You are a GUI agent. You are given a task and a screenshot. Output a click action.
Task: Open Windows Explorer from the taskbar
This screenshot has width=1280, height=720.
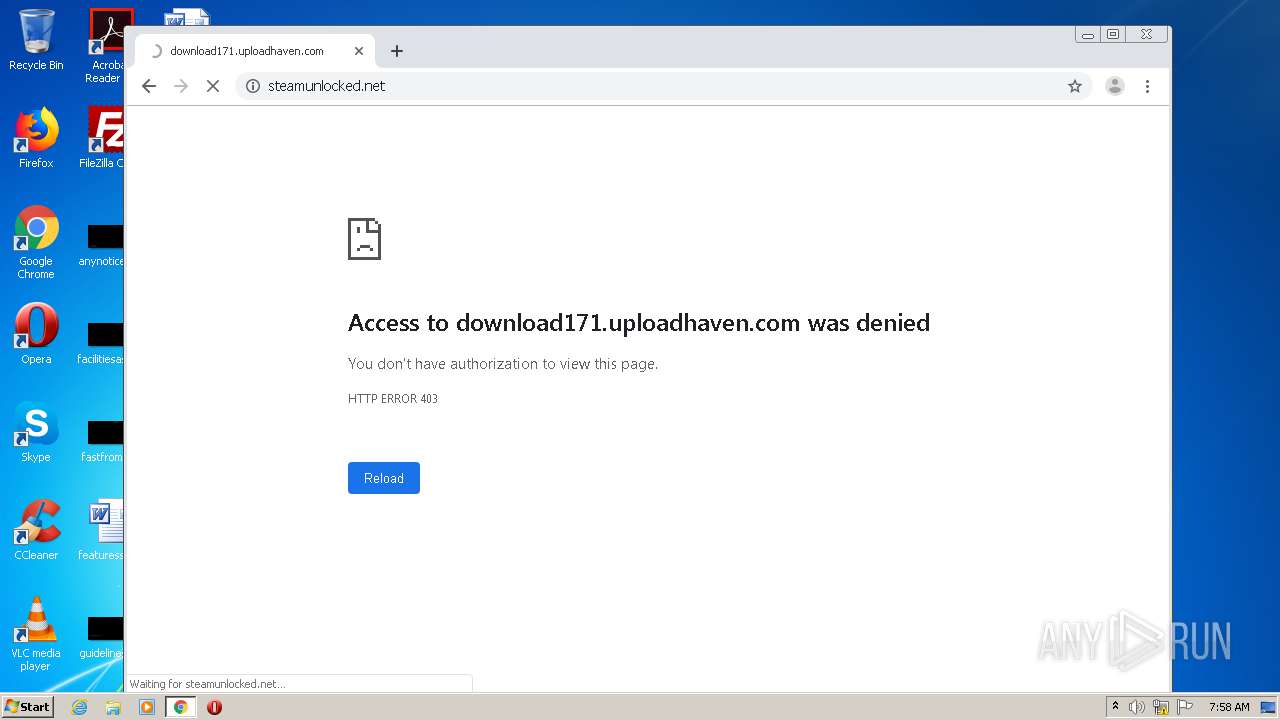click(113, 707)
